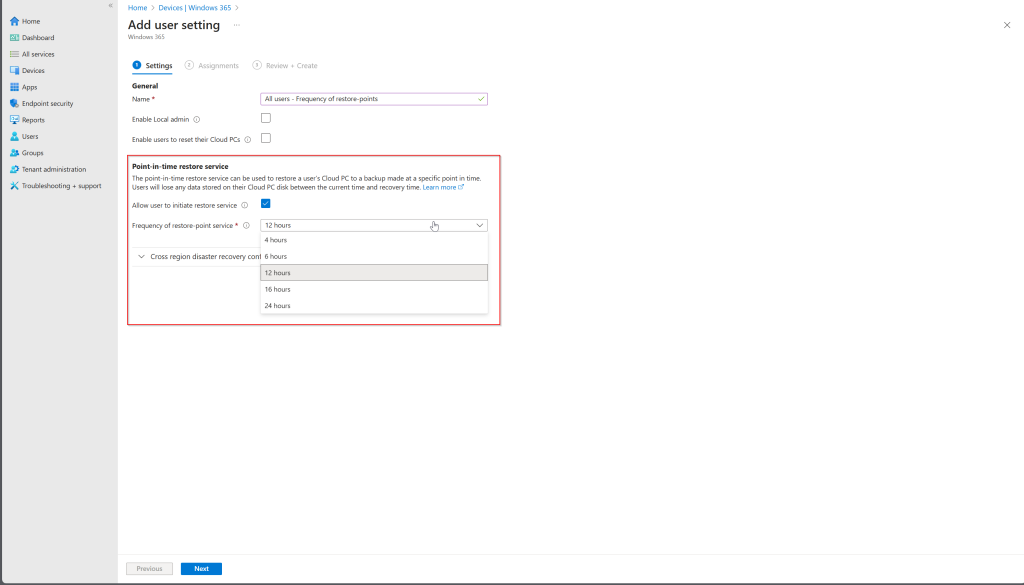Image resolution: width=1024 pixels, height=585 pixels.
Task: Click info icon beside Allow user to initiate restore
Action: (x=245, y=205)
